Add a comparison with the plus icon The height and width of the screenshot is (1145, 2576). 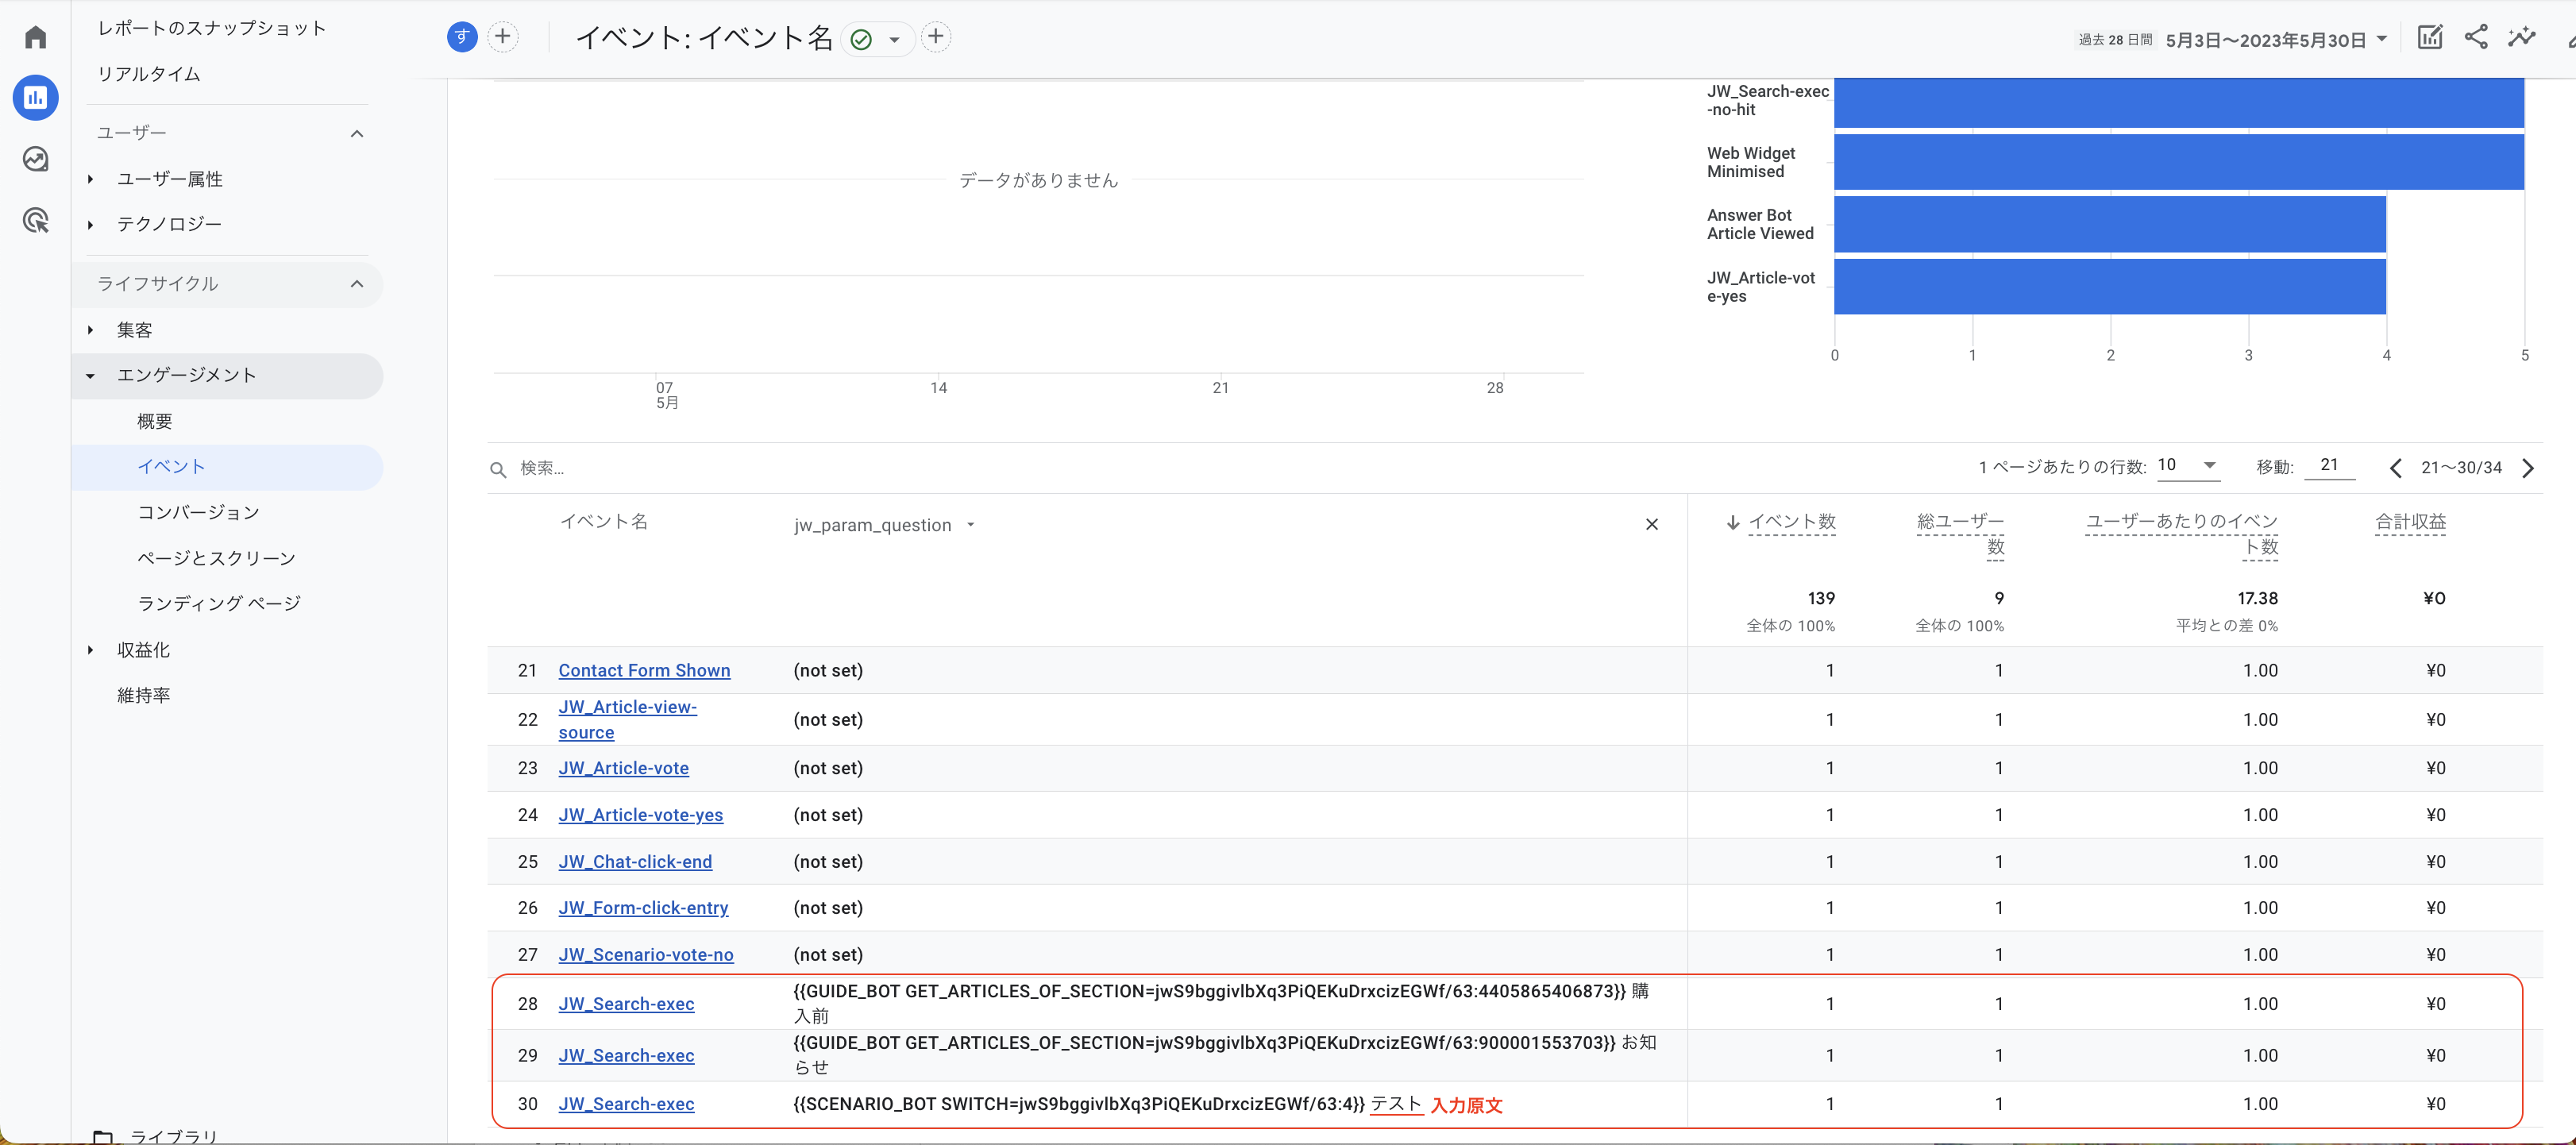[x=503, y=37]
